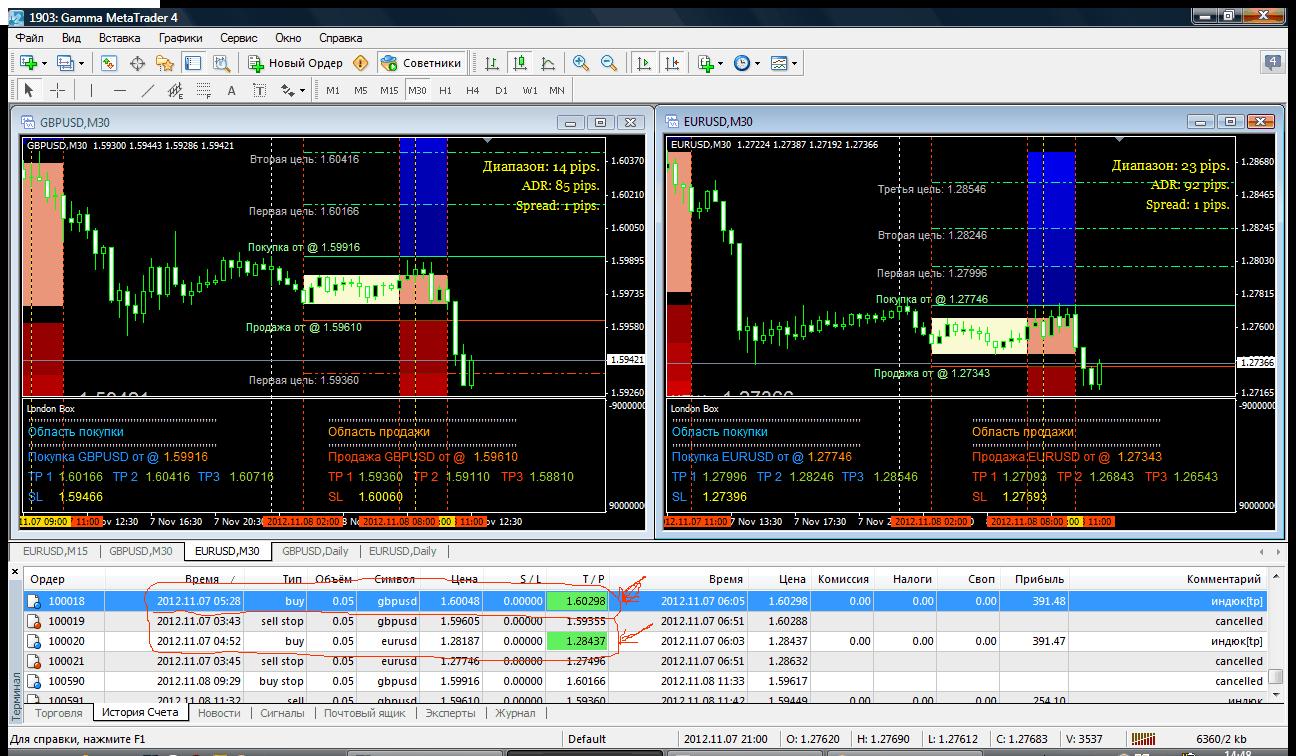Toggle chart shift from right border

[671, 63]
